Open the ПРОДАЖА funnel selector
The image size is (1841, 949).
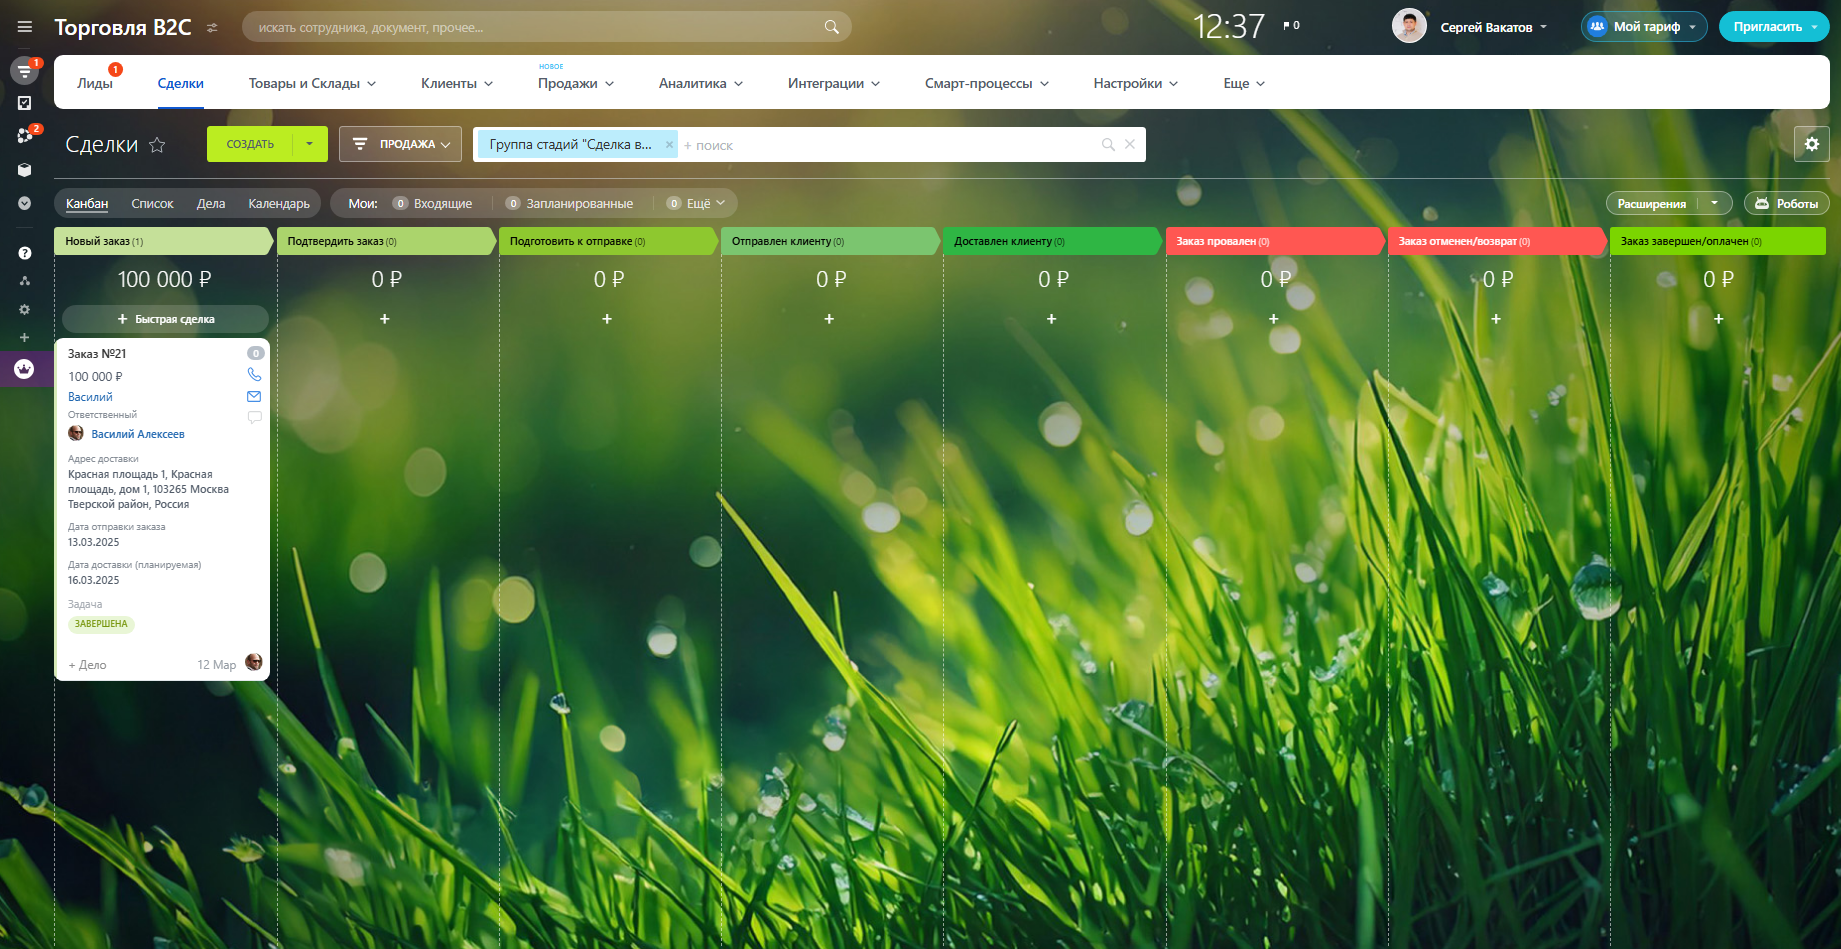(401, 144)
